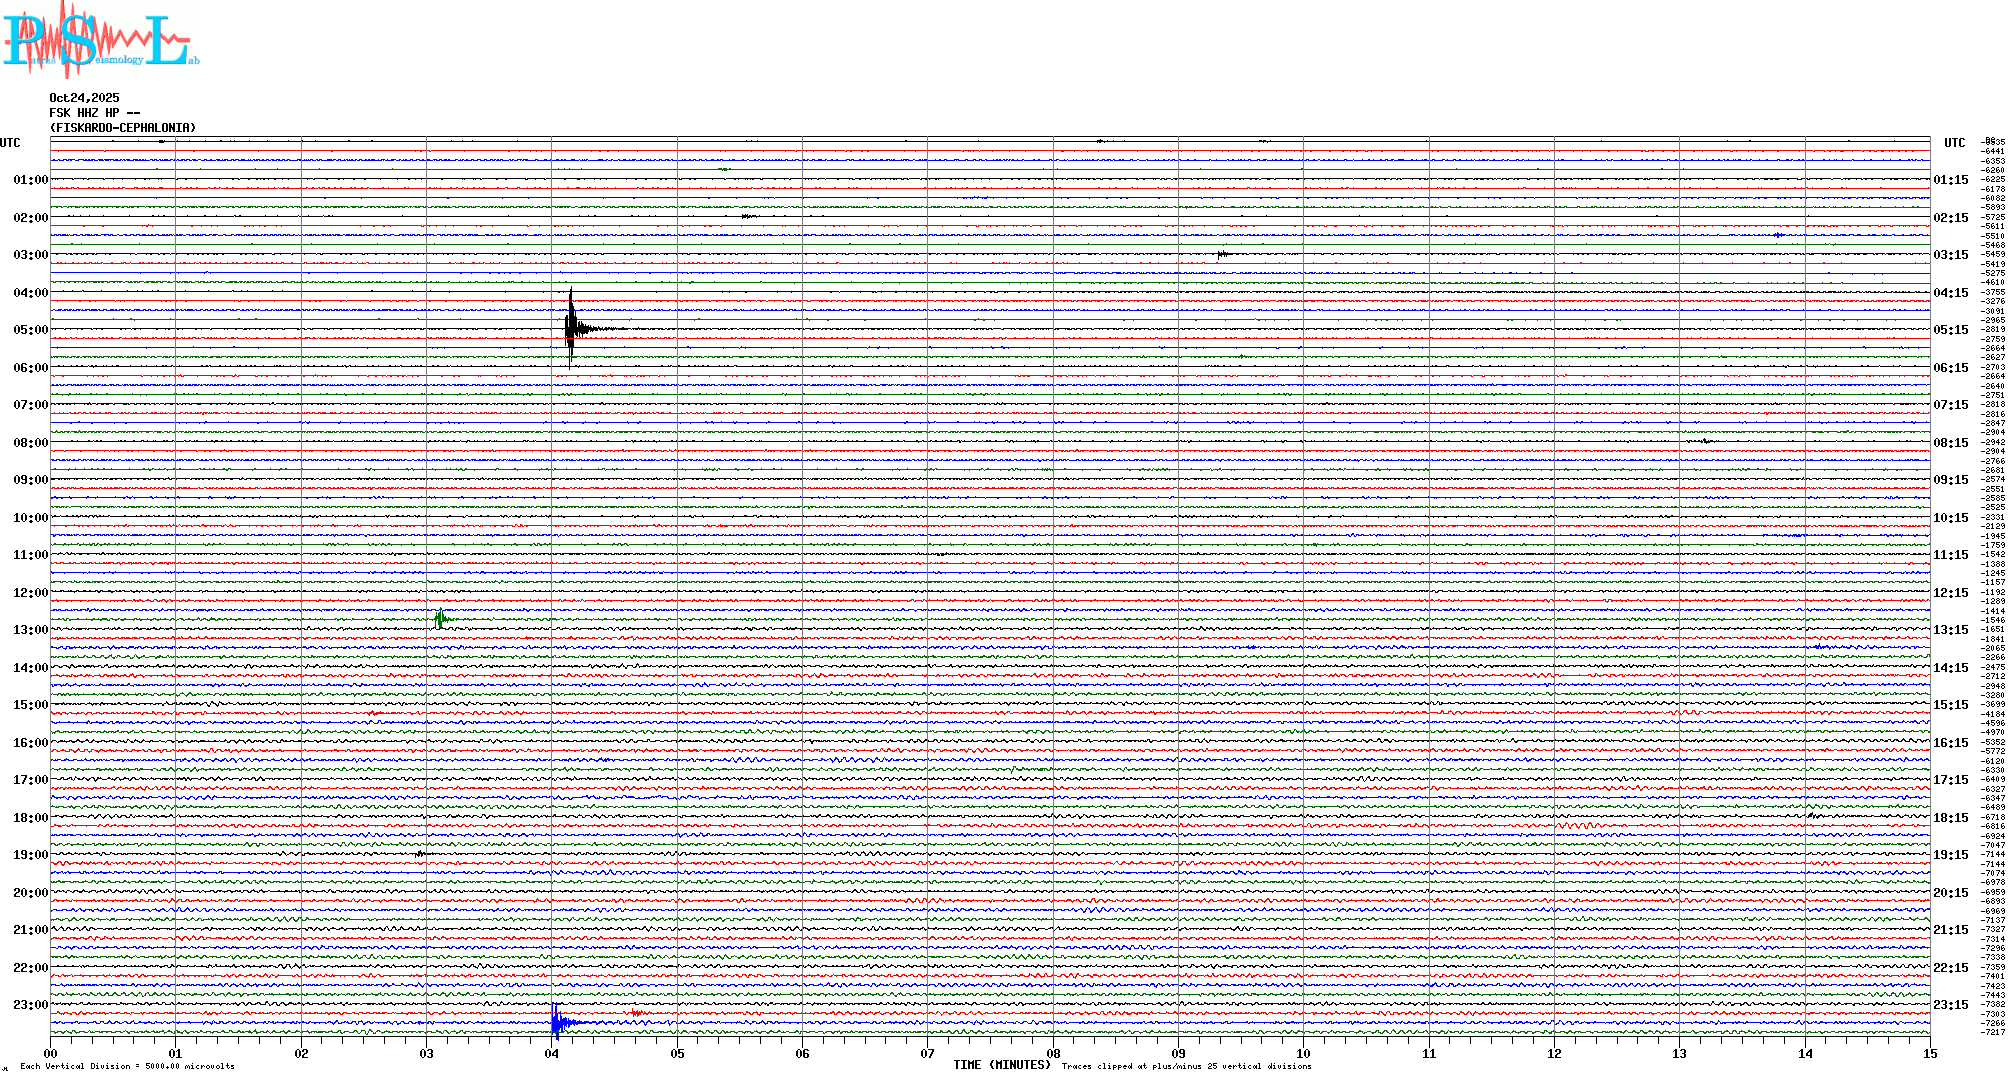Click the 13:00 hour label on the left
2010x1080 pixels.
click(30, 630)
